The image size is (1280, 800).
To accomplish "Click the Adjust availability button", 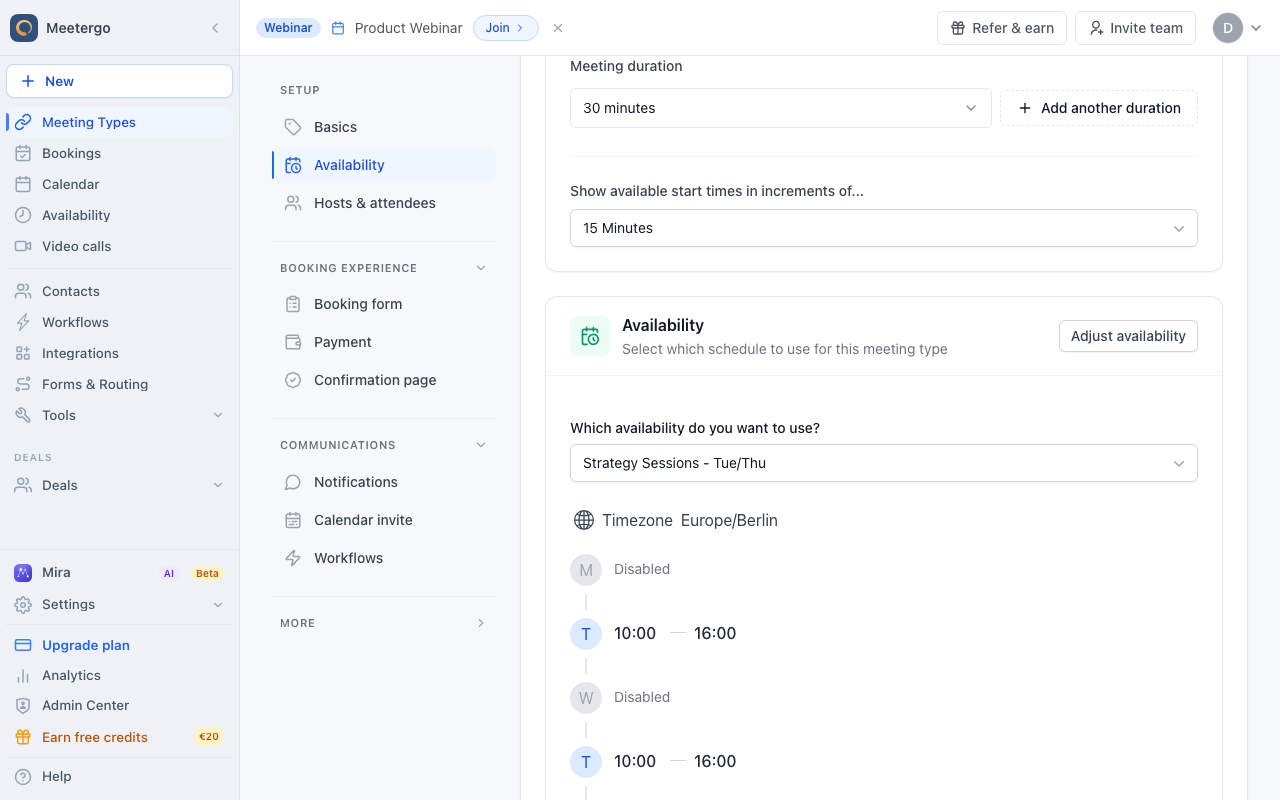I will 1128,336.
